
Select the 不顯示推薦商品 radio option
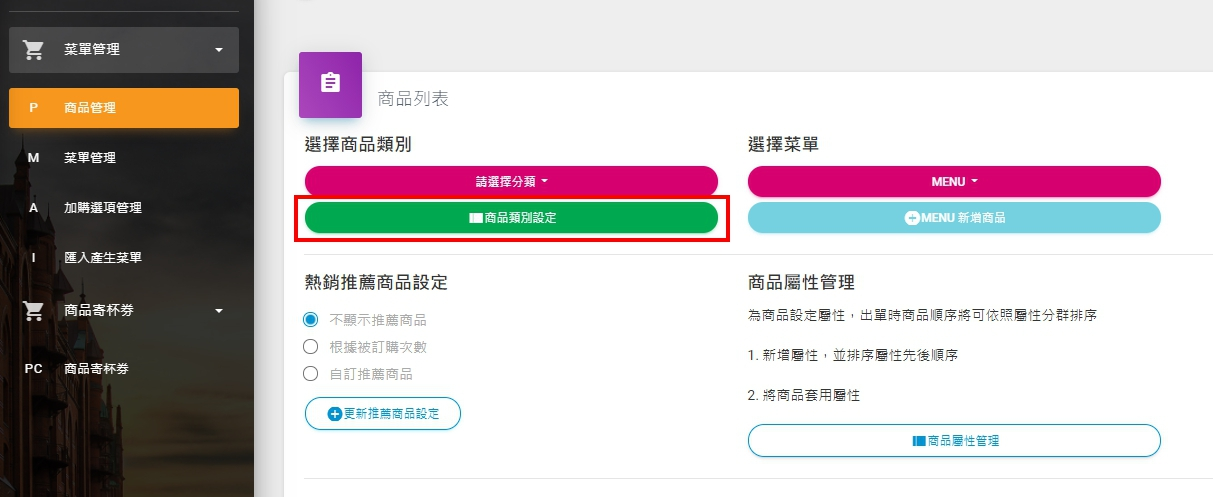point(310,320)
